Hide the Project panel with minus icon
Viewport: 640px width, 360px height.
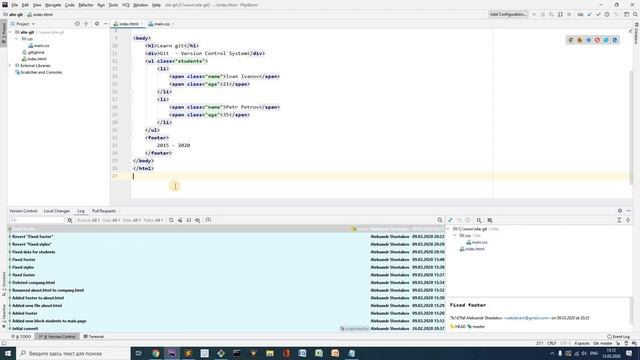(106, 24)
